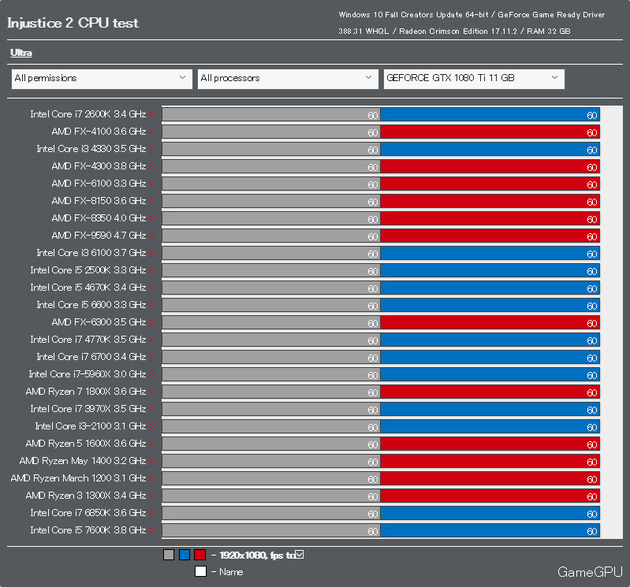Remove AMD FX-6300 3.5 GHz via red X
This screenshot has width=630, height=587.
click(x=152, y=323)
